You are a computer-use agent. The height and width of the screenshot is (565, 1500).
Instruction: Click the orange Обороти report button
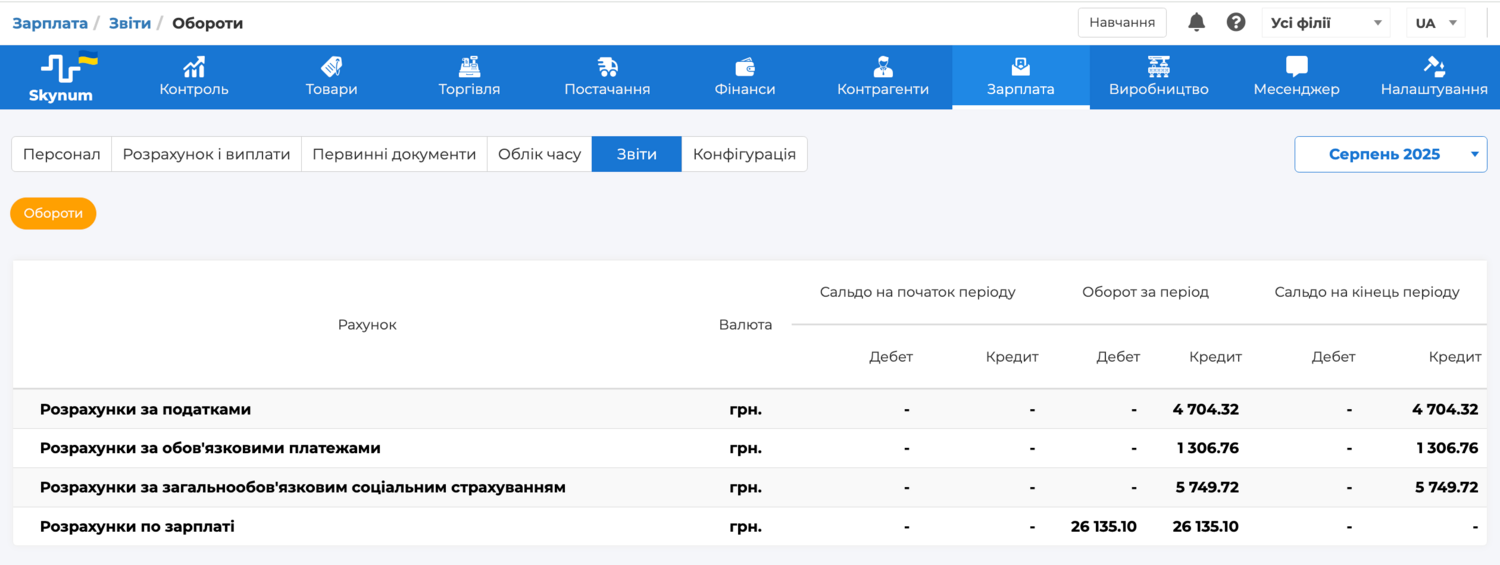coord(53,213)
